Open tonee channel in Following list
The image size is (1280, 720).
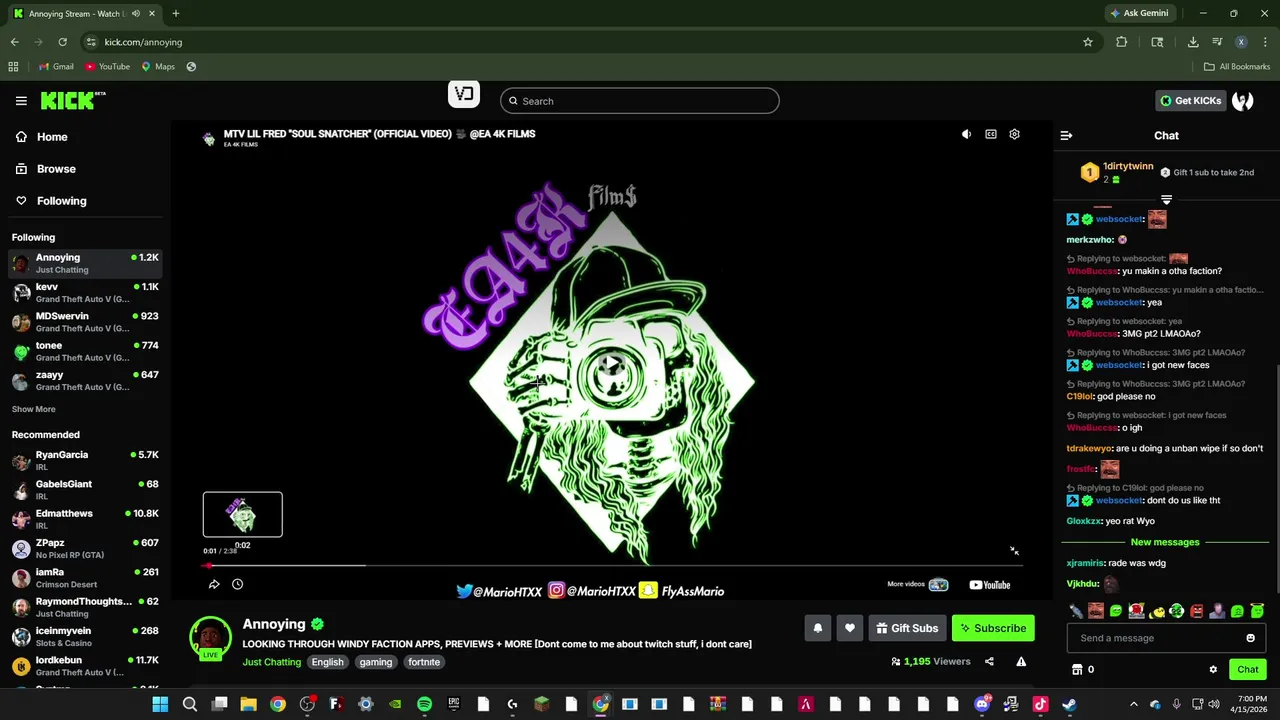pyautogui.click(x=85, y=351)
